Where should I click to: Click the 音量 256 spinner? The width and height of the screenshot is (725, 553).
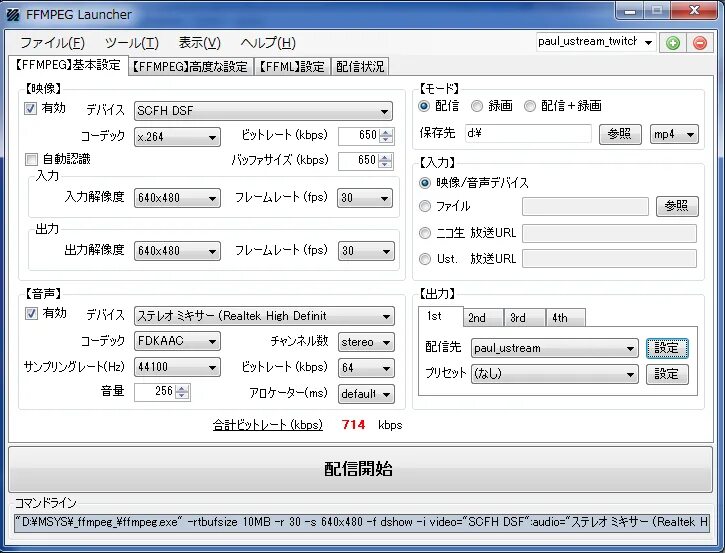coord(162,392)
